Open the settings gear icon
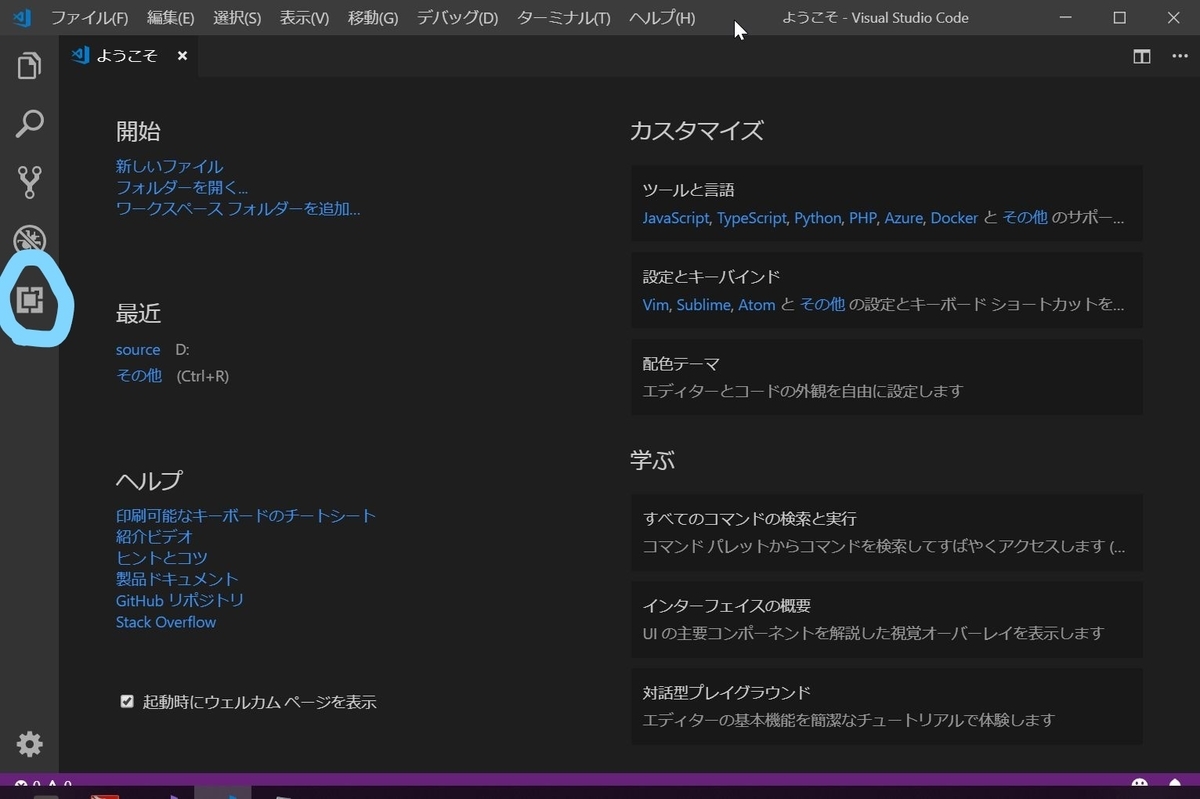This screenshot has height=799, width=1200. 28,744
